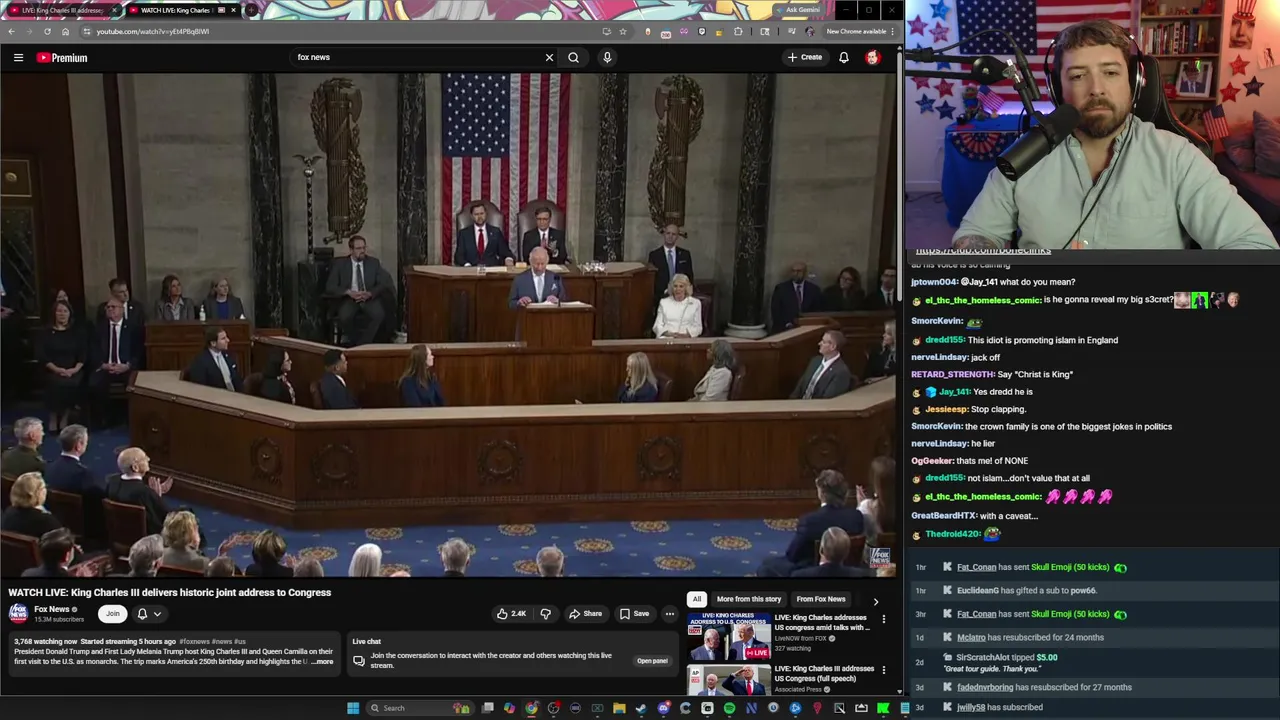Click chat username 'GreatBeardHTX'

tap(943, 516)
